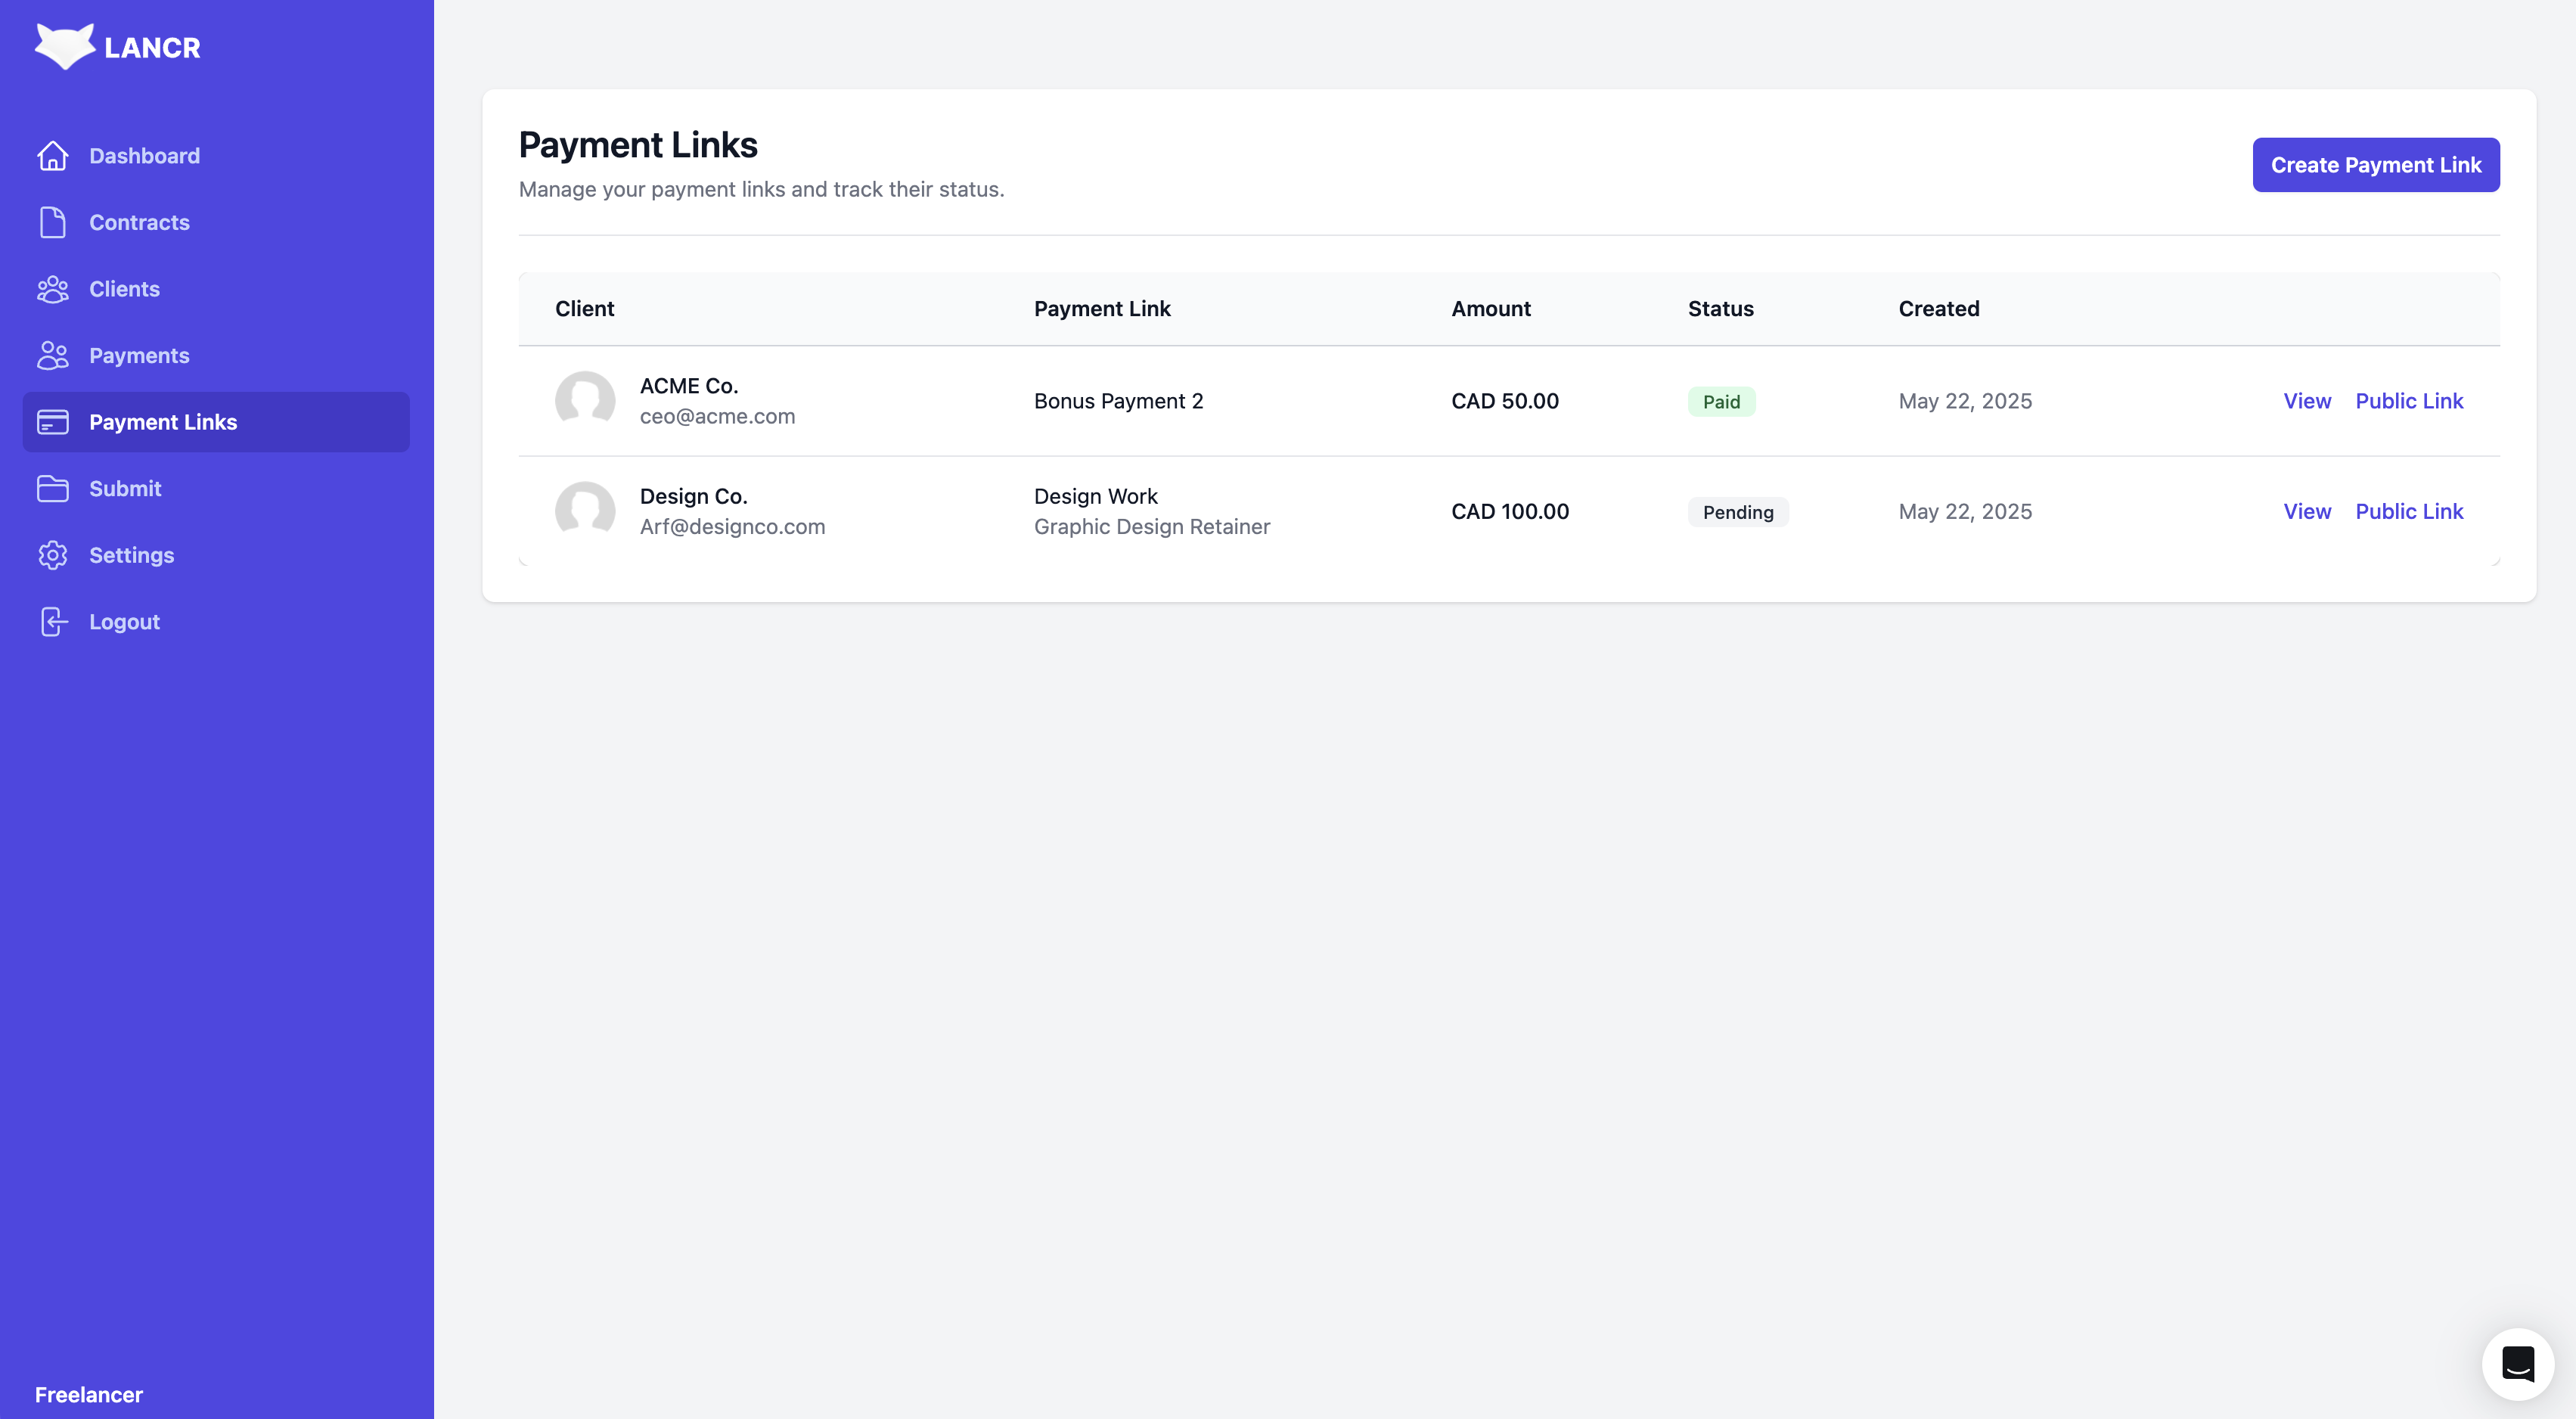
Task: Click the Create Payment Link button
Action: [2376, 164]
